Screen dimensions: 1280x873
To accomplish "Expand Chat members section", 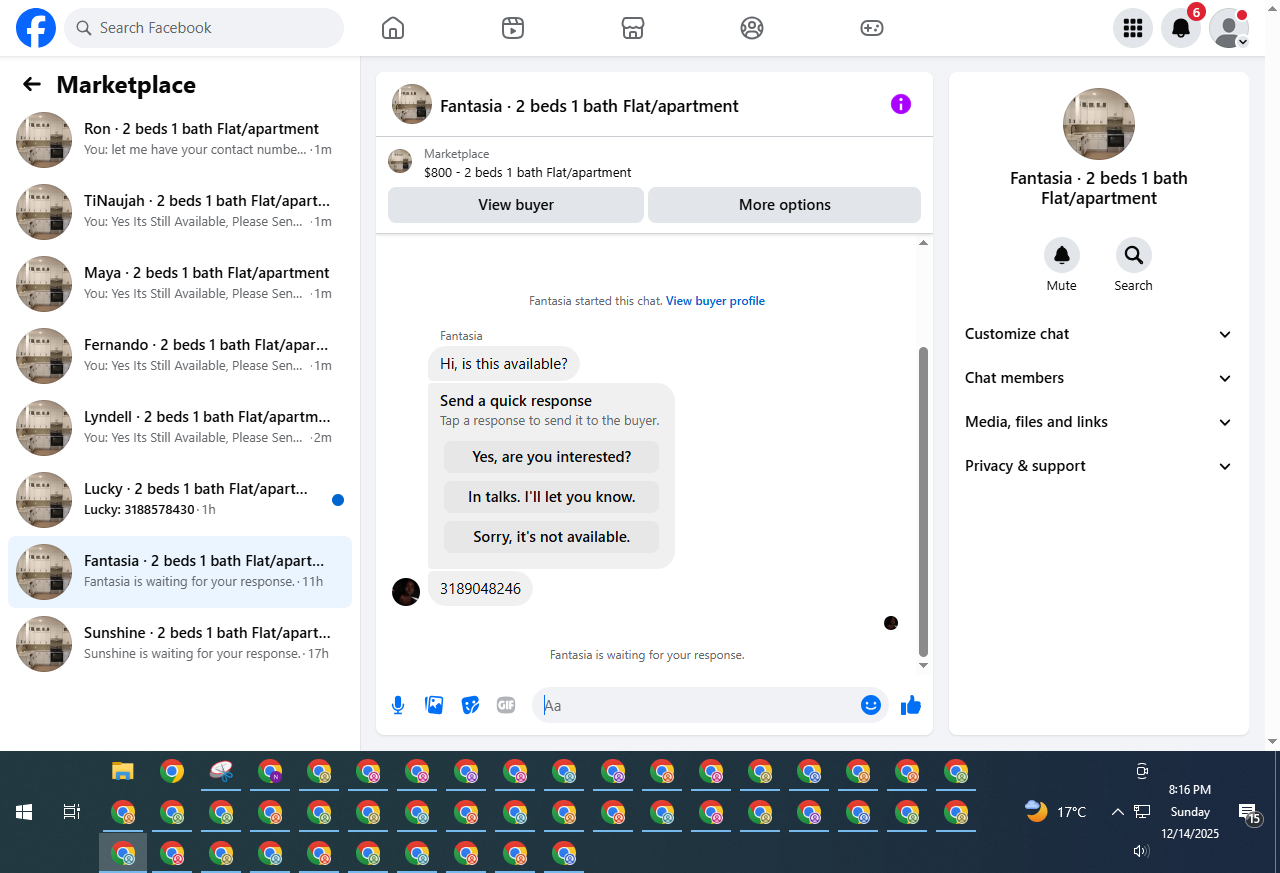I will click(1098, 378).
